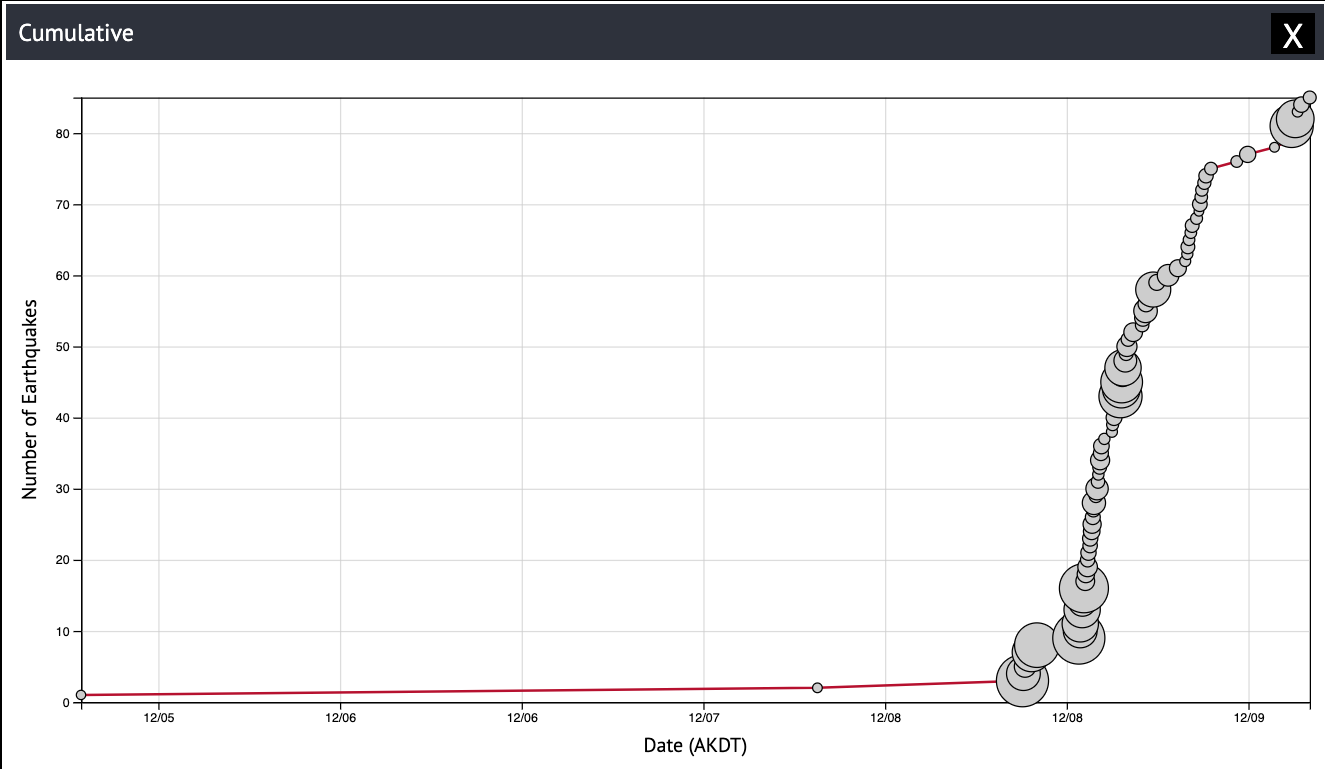Click the '70' y-axis tick label
Screen dimensions: 1325x769
click(x=62, y=205)
